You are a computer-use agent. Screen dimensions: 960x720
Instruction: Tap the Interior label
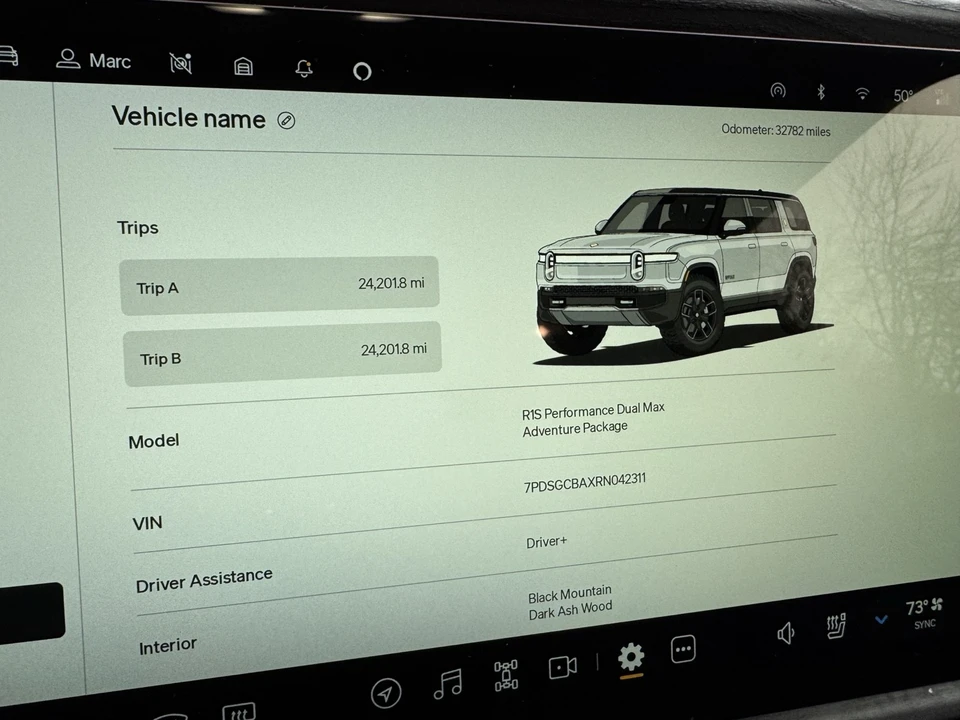tap(168, 646)
